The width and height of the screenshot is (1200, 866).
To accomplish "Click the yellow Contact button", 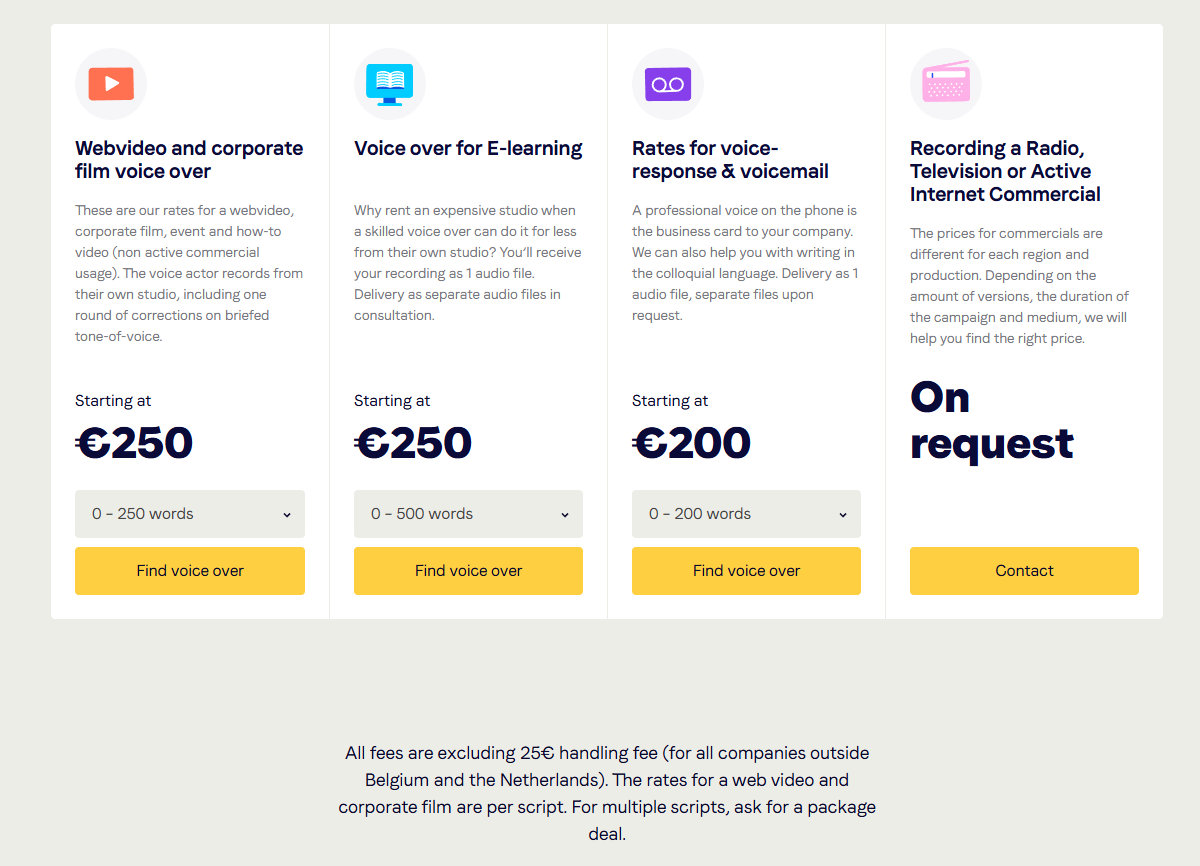I will point(1024,571).
